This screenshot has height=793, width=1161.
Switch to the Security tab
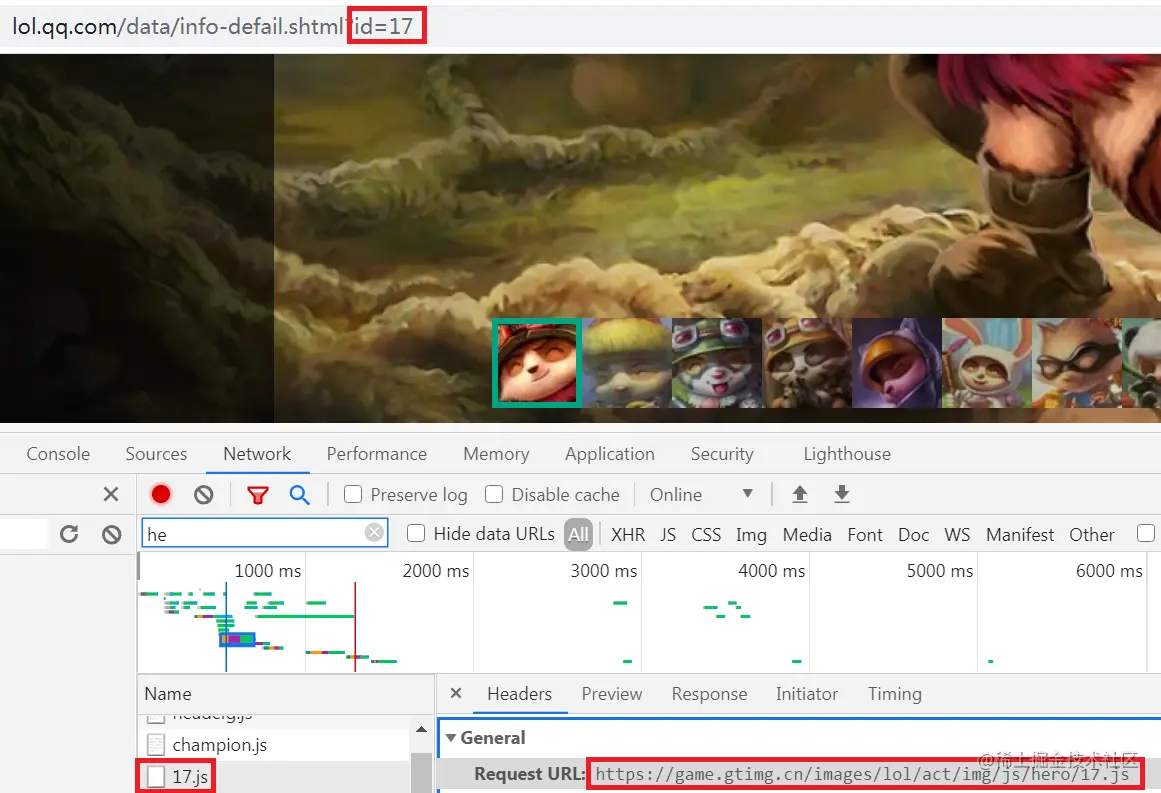click(x=722, y=453)
